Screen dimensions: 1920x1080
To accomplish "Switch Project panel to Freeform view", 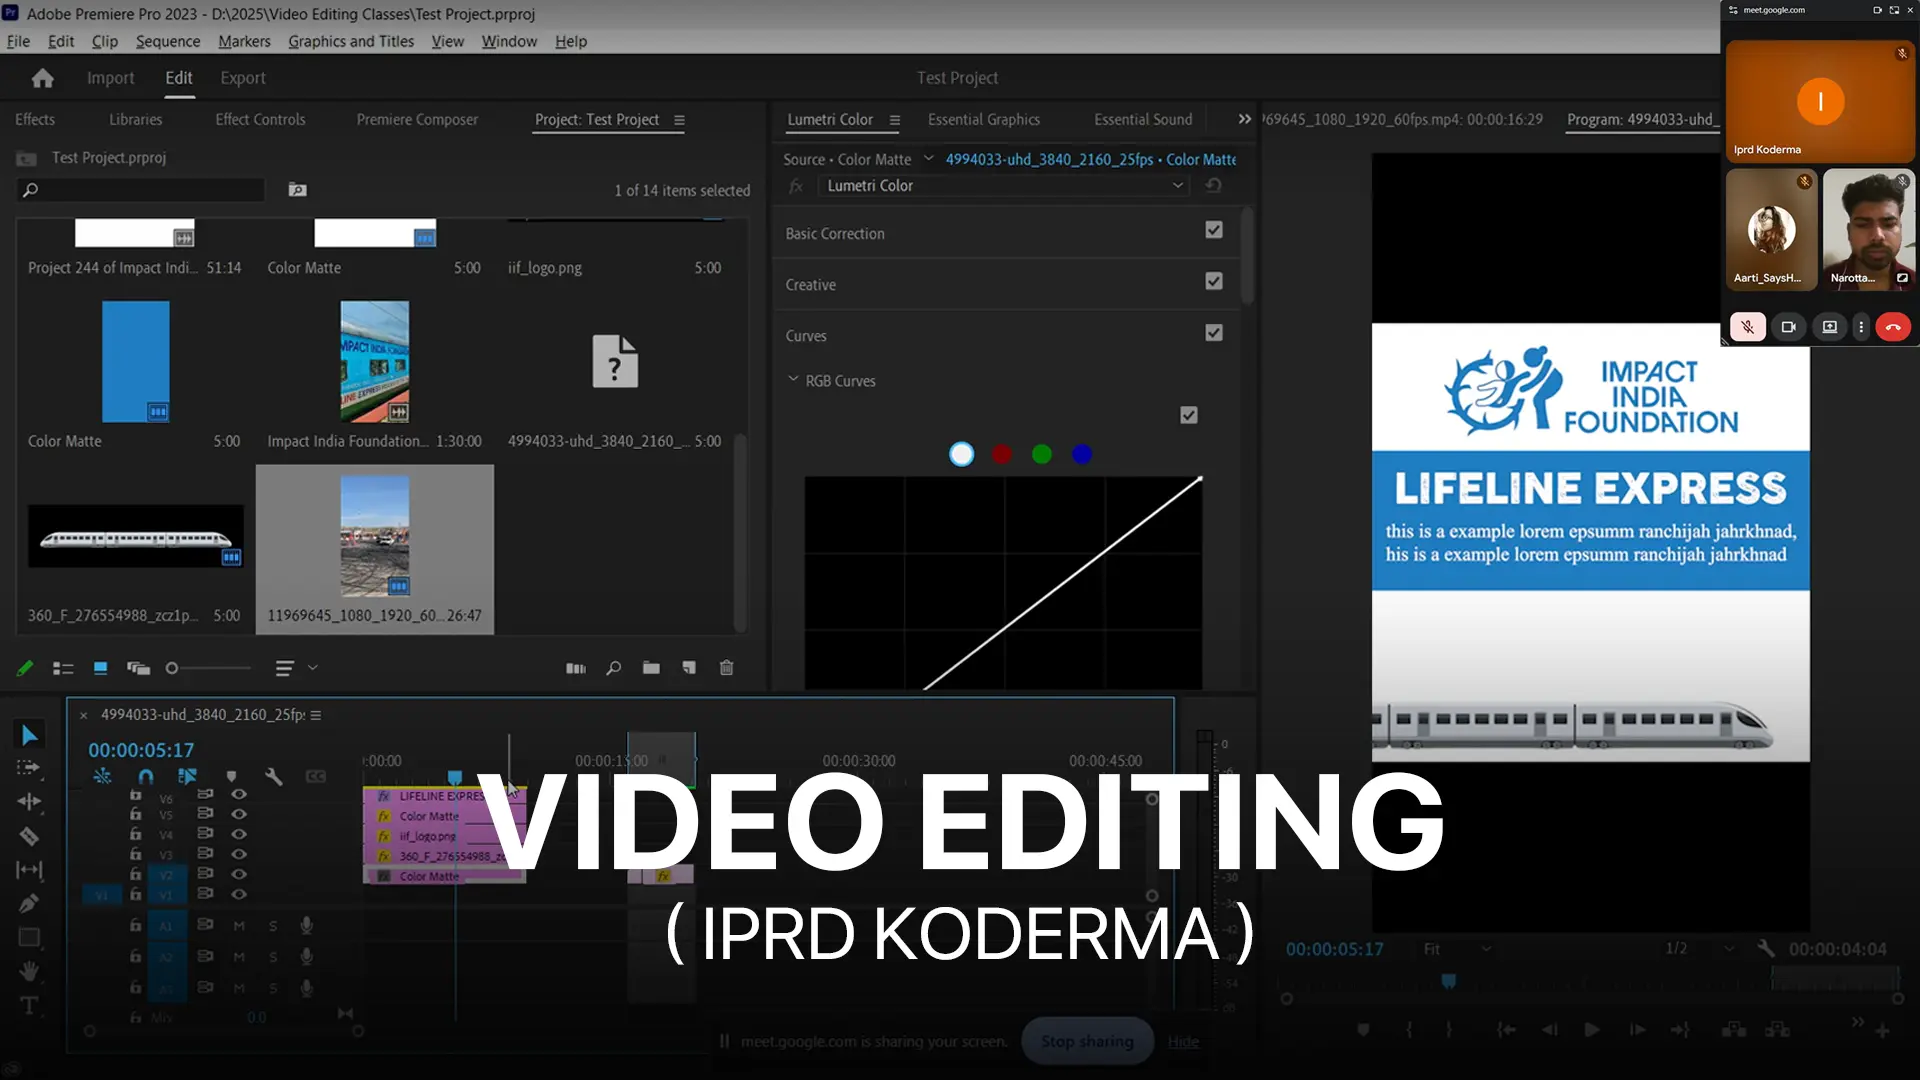I will coord(138,668).
